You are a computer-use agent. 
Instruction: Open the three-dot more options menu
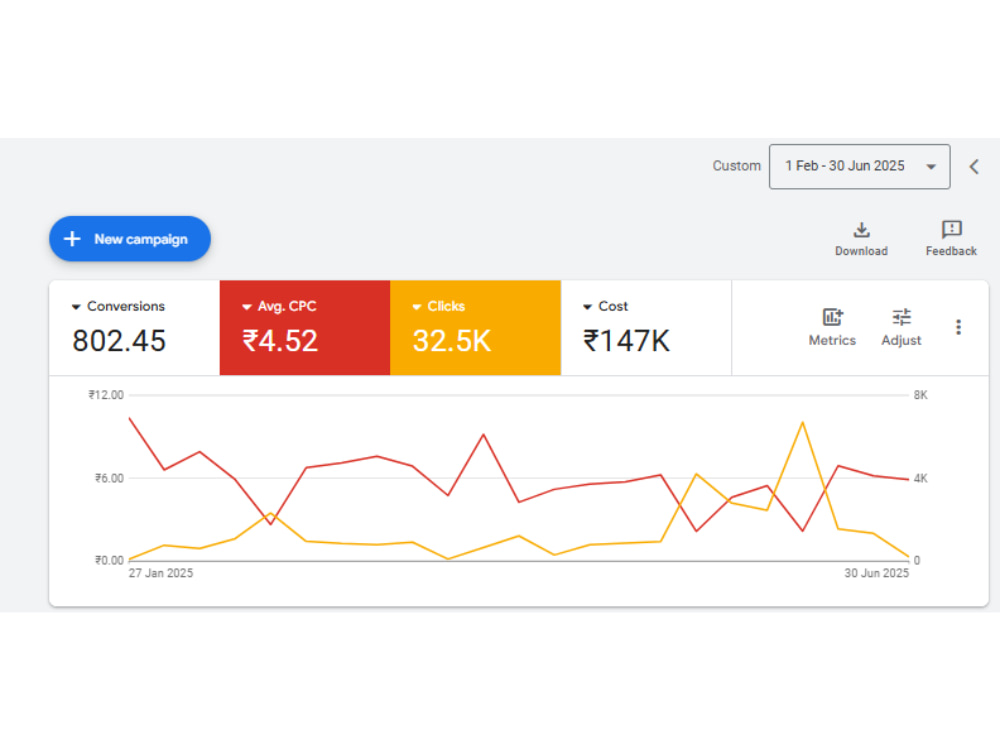958,327
